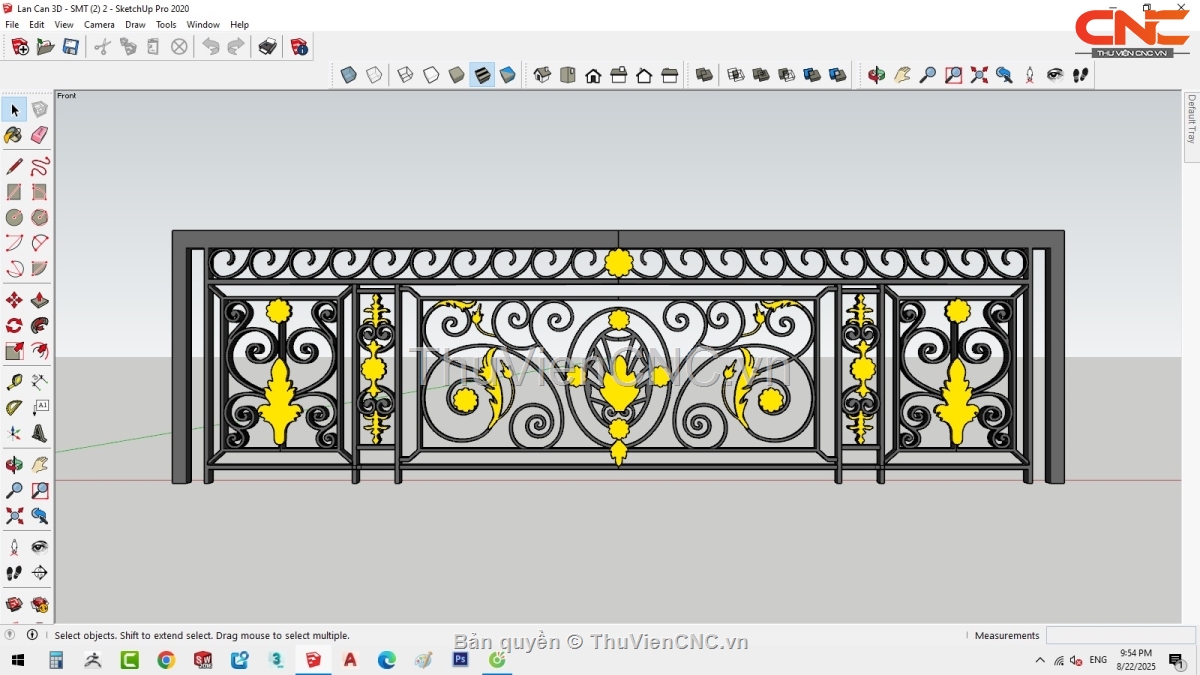Click the Save button in toolbar
The width and height of the screenshot is (1200, 675).
pyautogui.click(x=71, y=47)
